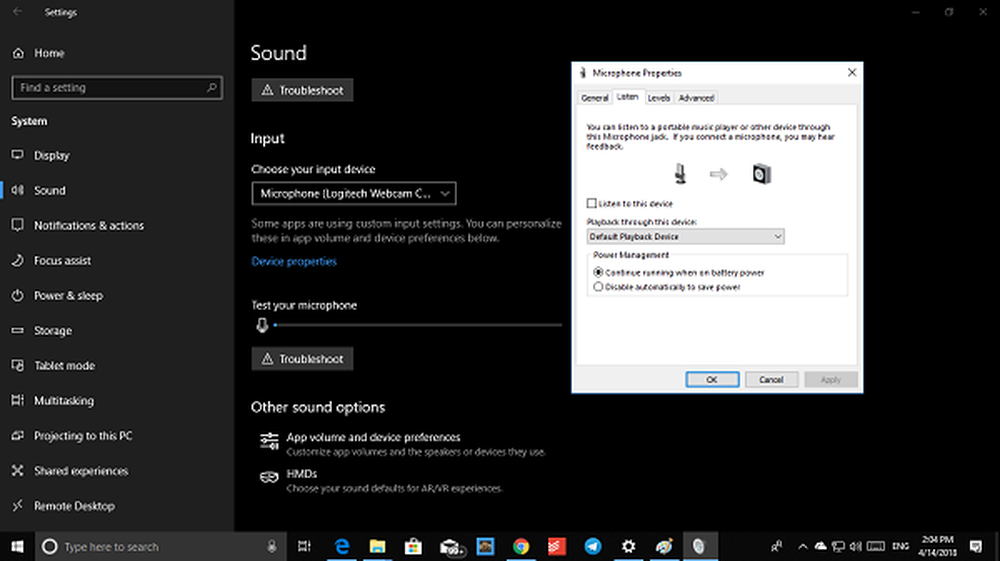
Task: Click Projecting to this PC icon
Action: tap(17, 435)
